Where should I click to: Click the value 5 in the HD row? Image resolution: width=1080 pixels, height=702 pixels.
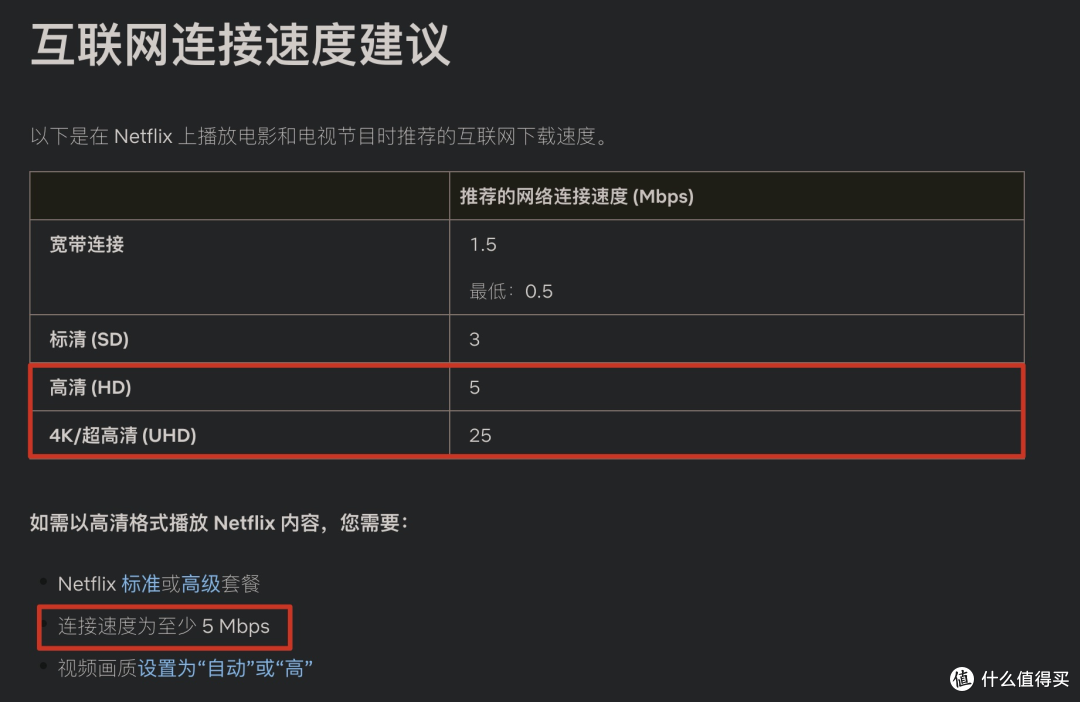point(475,388)
